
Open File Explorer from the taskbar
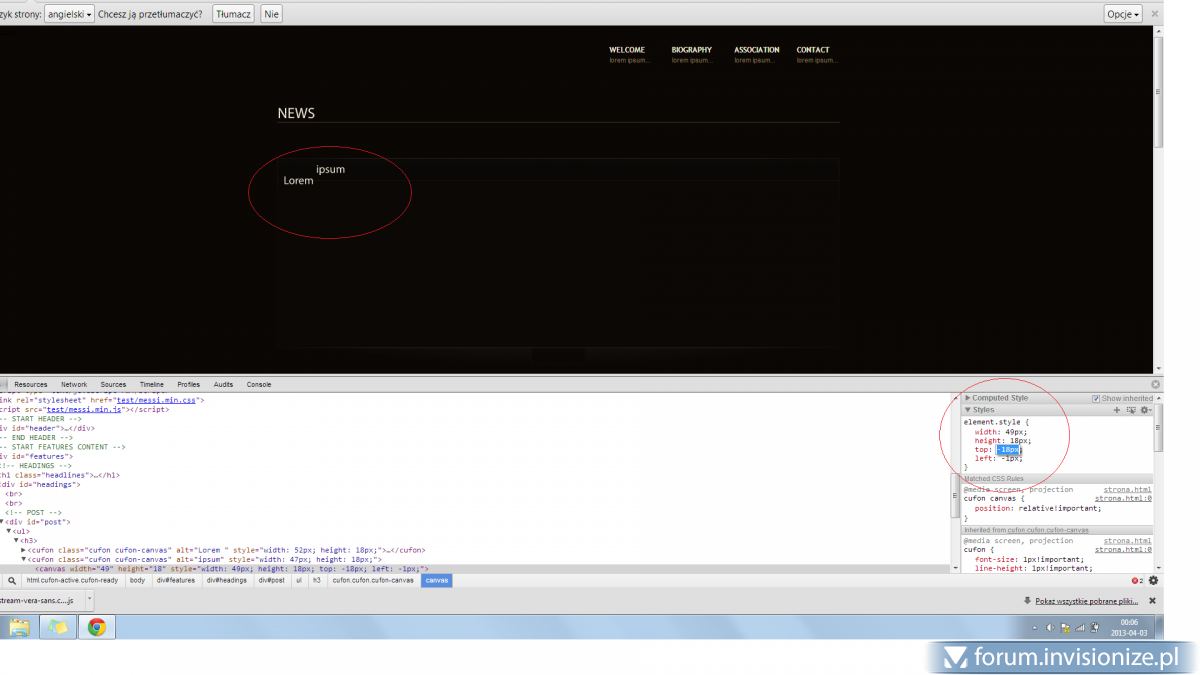tap(19, 627)
